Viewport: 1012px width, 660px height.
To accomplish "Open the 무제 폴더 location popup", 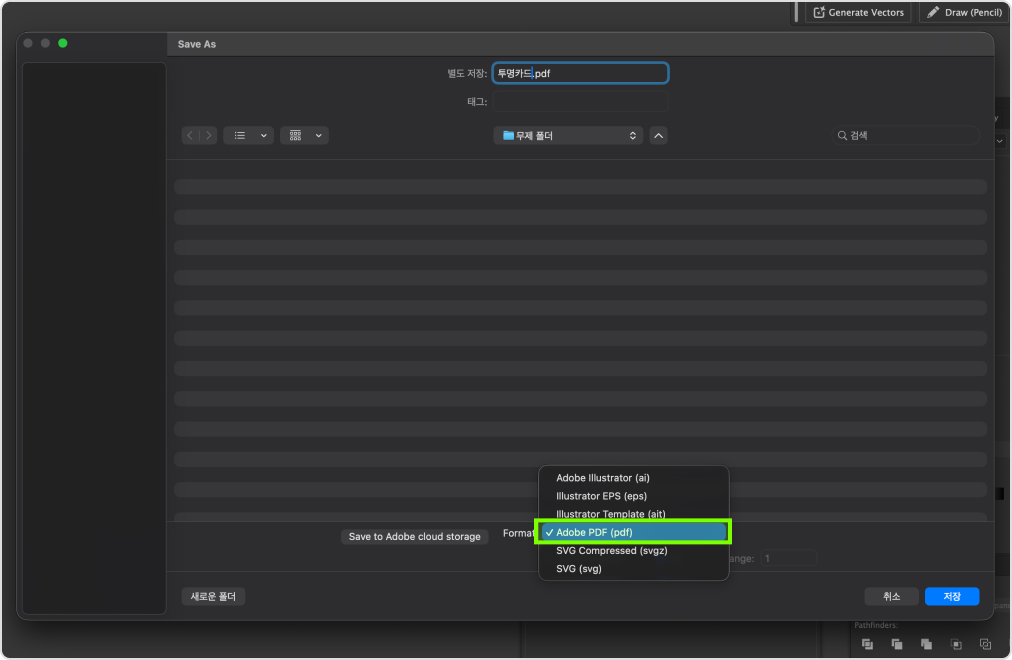I will click(567, 135).
